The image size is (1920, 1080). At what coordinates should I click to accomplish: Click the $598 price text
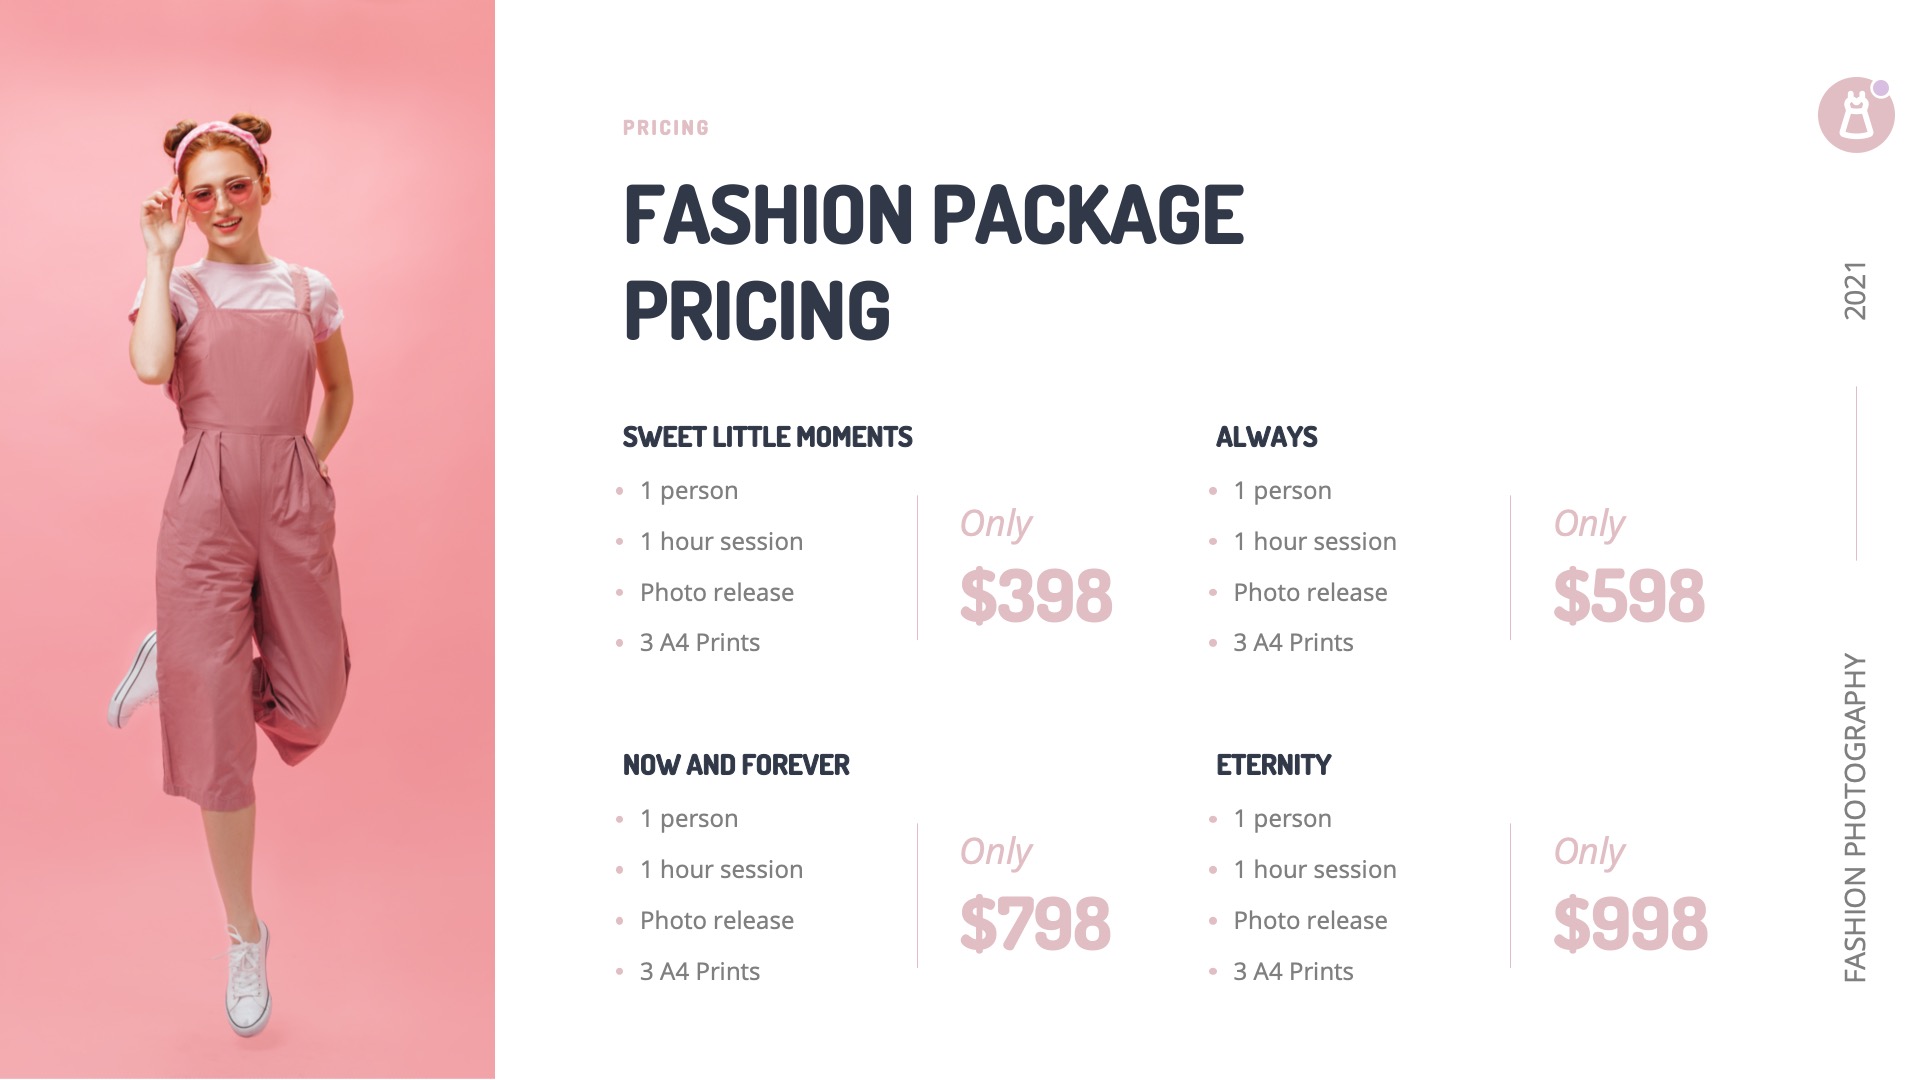(x=1628, y=596)
